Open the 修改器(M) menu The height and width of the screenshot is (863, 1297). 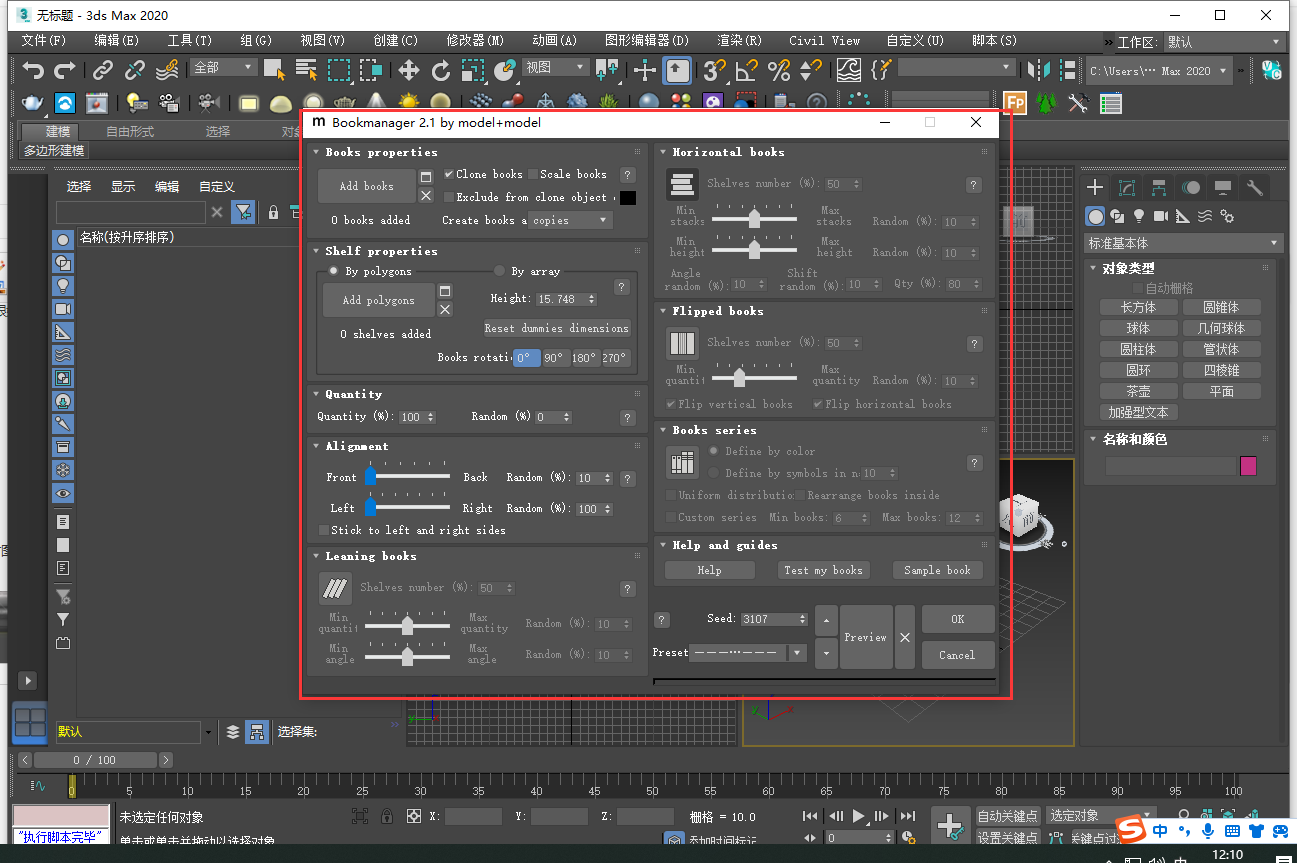474,41
